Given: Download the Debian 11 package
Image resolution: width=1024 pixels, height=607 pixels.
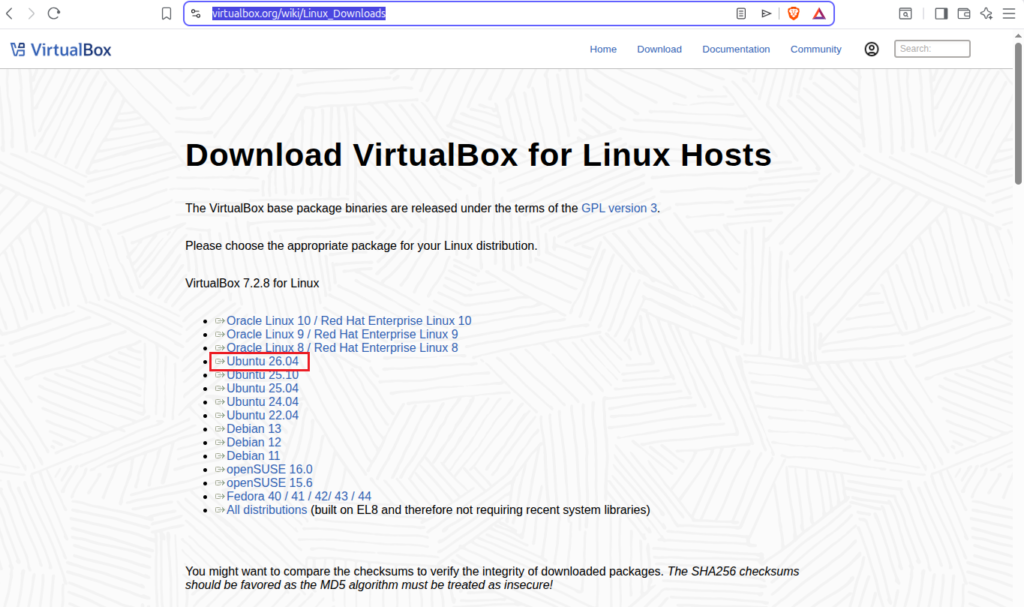Looking at the screenshot, I should (253, 456).
